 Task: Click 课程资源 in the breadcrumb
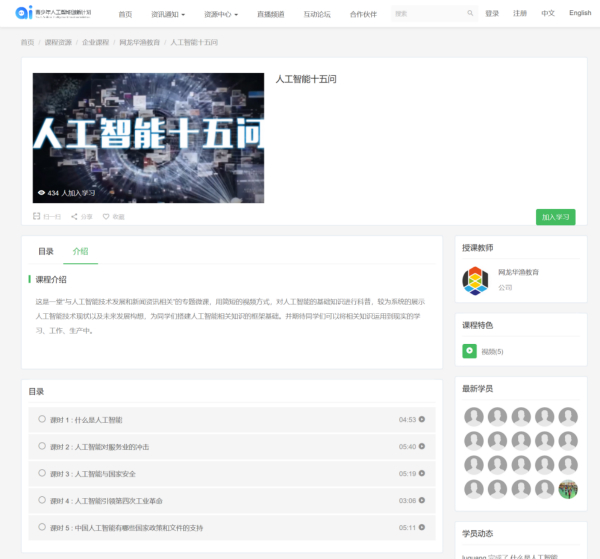click(58, 42)
